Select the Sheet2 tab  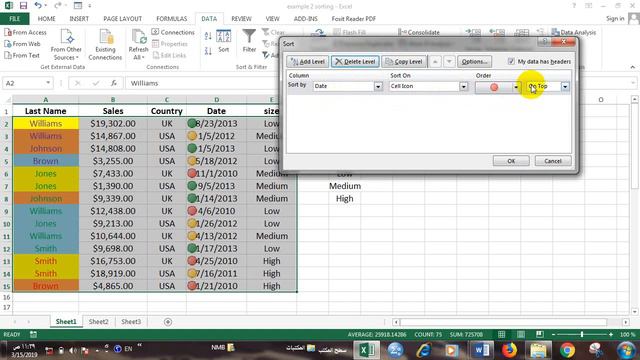[x=99, y=322]
